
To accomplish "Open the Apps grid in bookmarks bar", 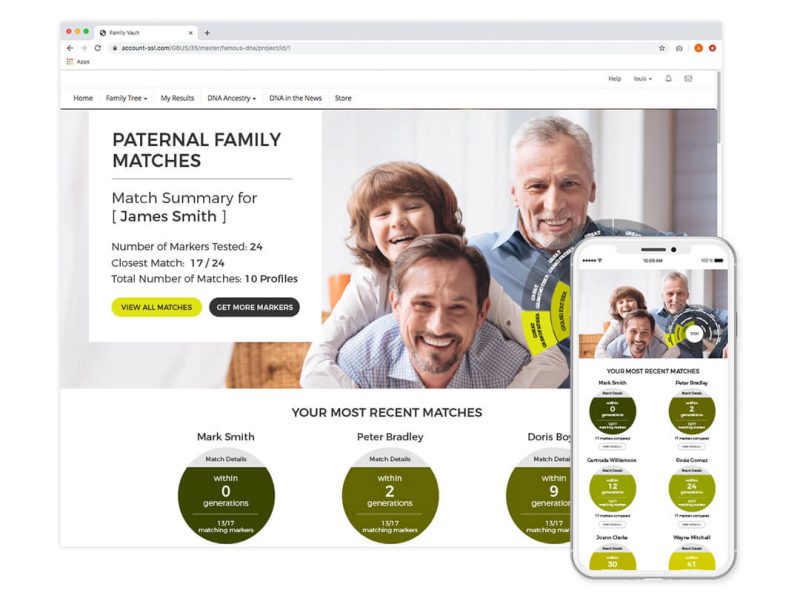I will [x=77, y=62].
